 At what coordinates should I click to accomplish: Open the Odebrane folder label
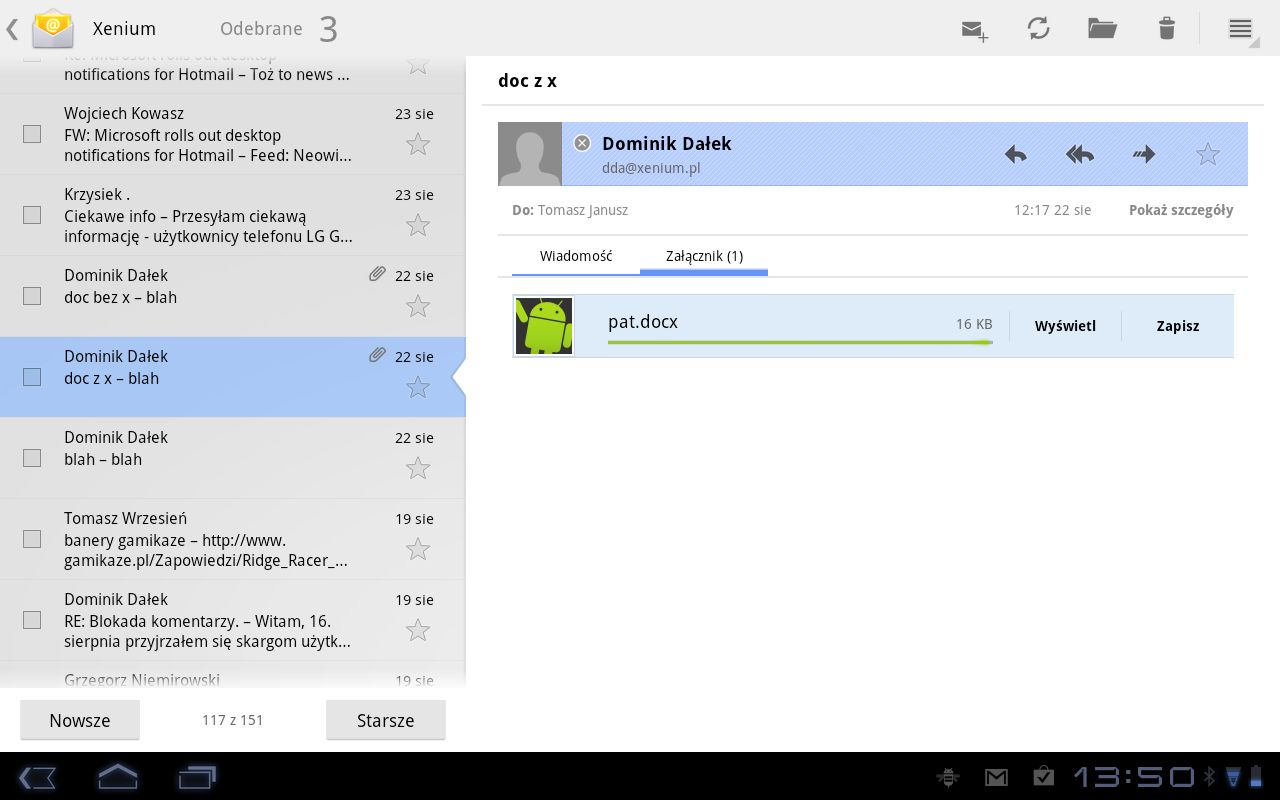coord(261,29)
